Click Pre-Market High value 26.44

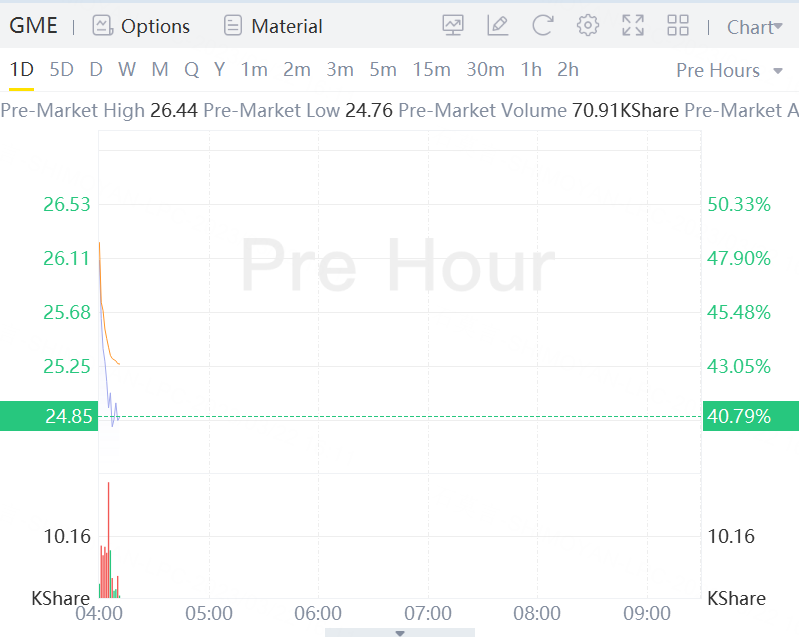(x=174, y=110)
